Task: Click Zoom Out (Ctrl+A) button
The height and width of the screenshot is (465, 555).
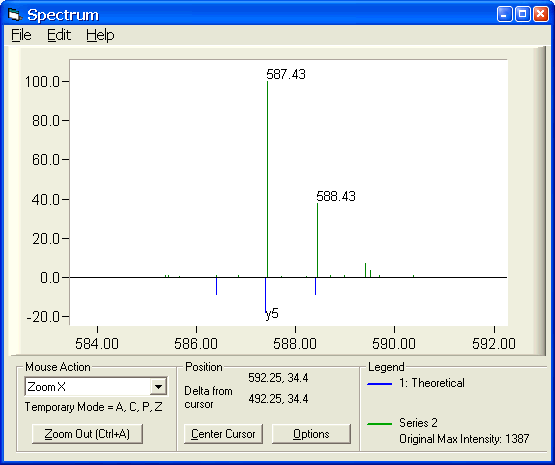Action: tap(87, 434)
